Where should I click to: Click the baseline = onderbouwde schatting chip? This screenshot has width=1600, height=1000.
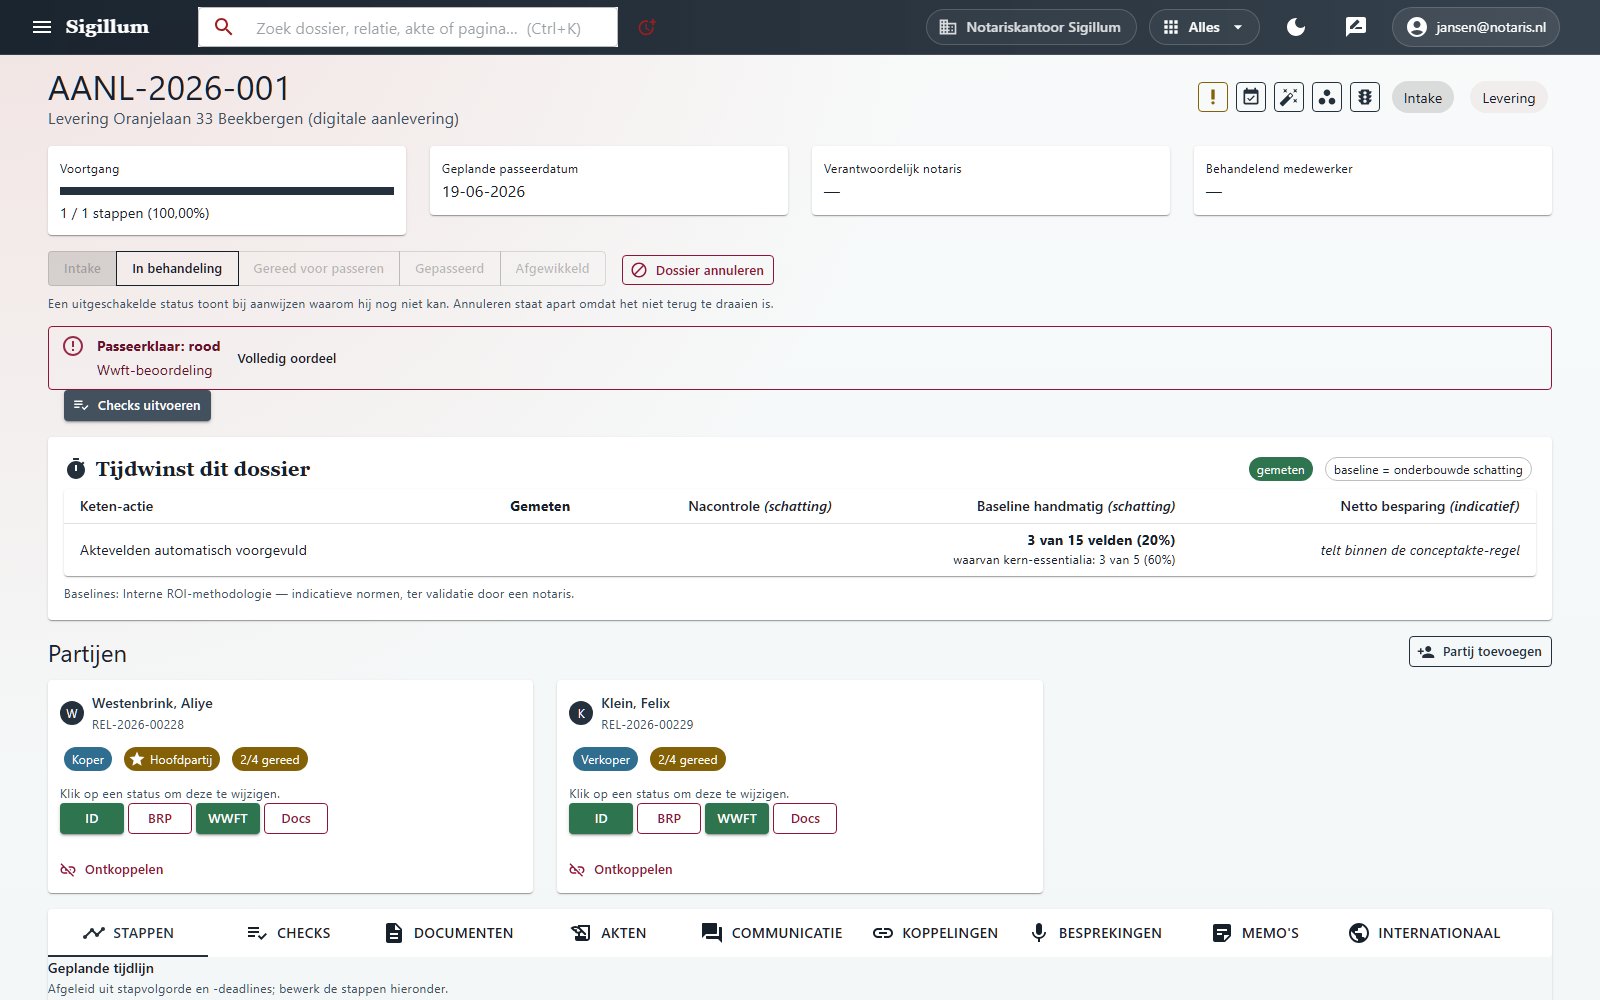pos(1428,469)
